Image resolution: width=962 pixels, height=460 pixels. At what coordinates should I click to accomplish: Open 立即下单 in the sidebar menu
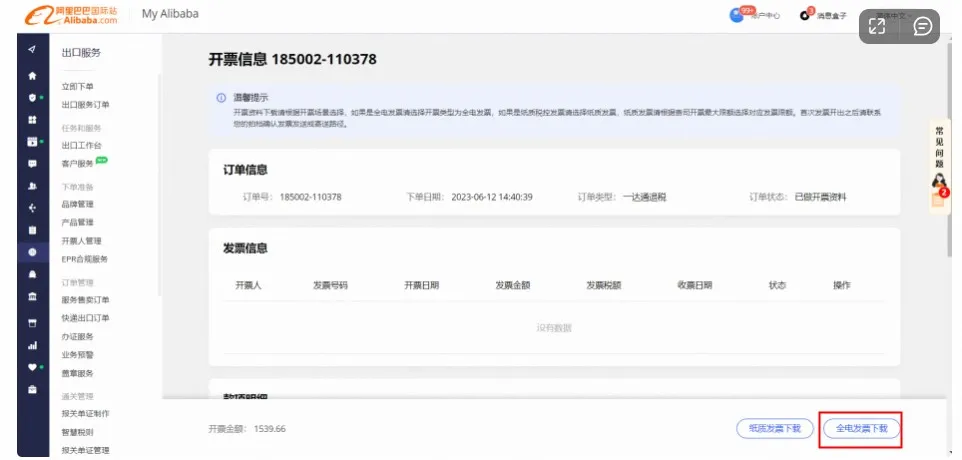click(x=78, y=86)
